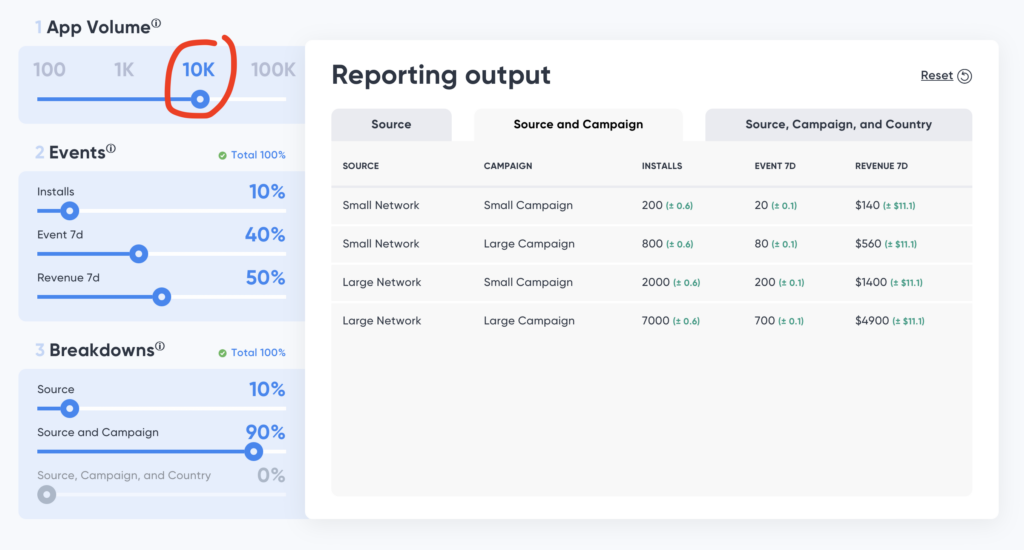Click the Reporting output heading
The height and width of the screenshot is (550, 1024).
click(x=441, y=75)
